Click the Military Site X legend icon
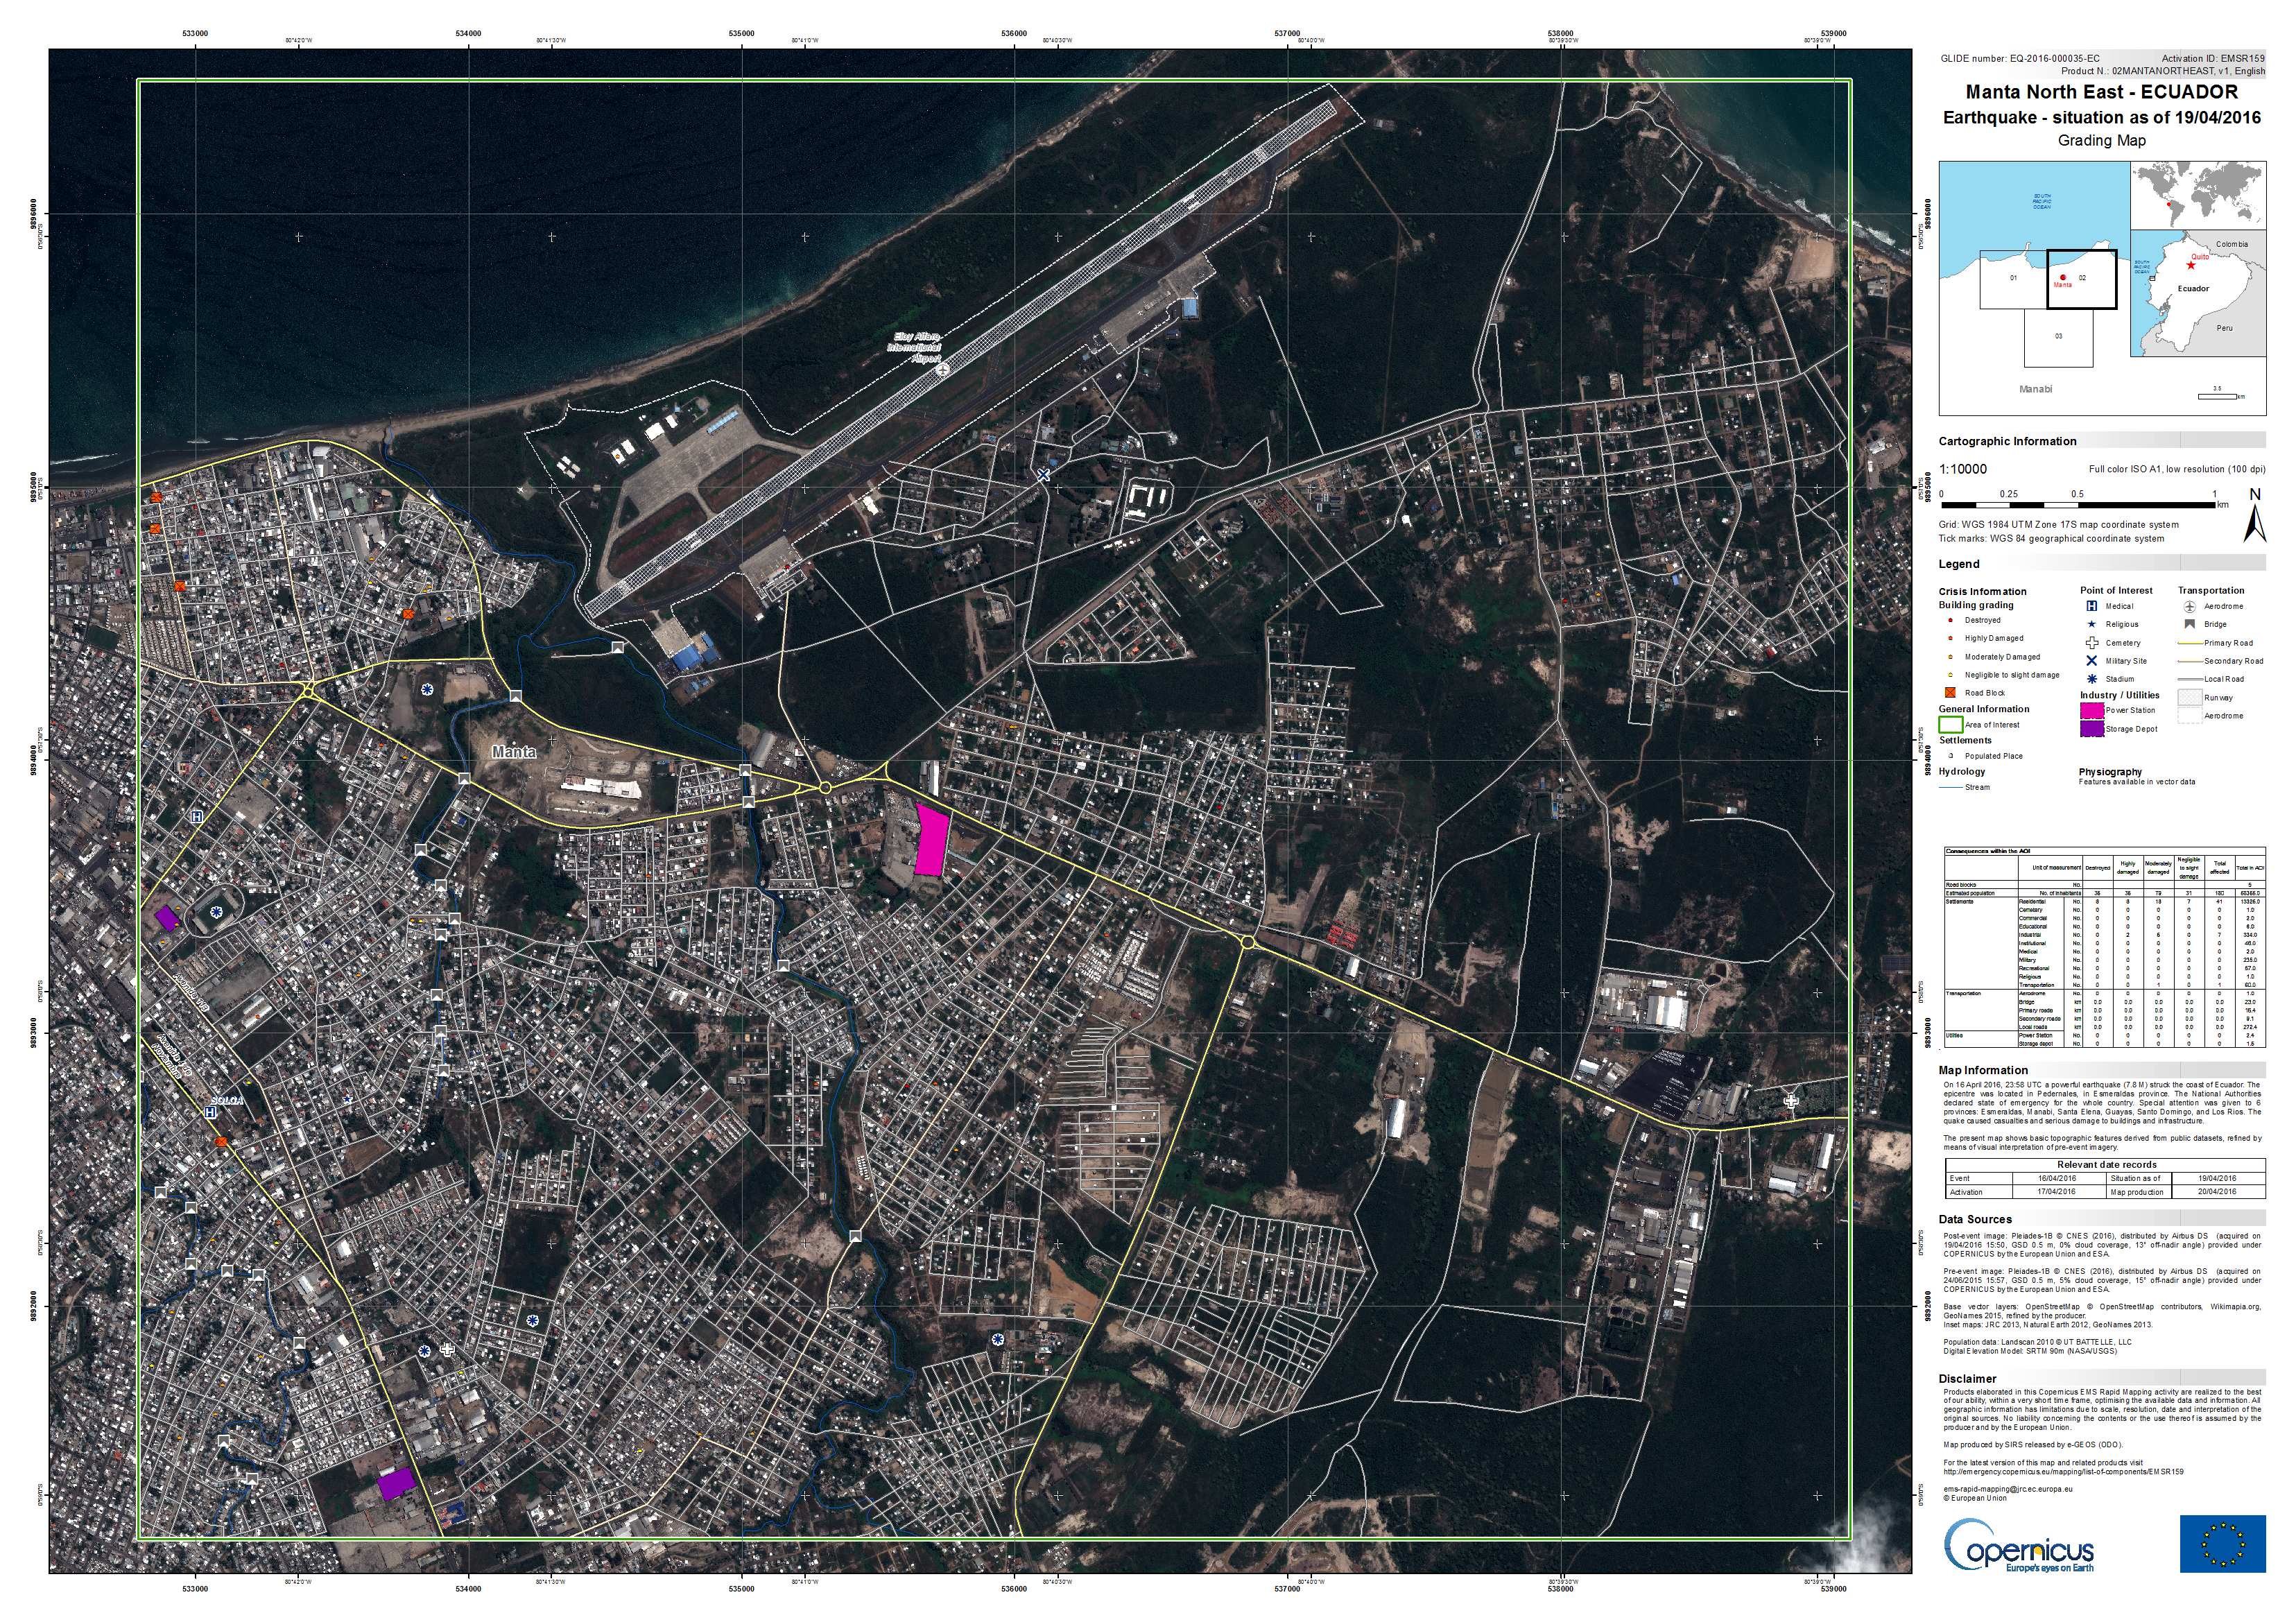Screen dimensions: 2296x1622 click(2091, 661)
